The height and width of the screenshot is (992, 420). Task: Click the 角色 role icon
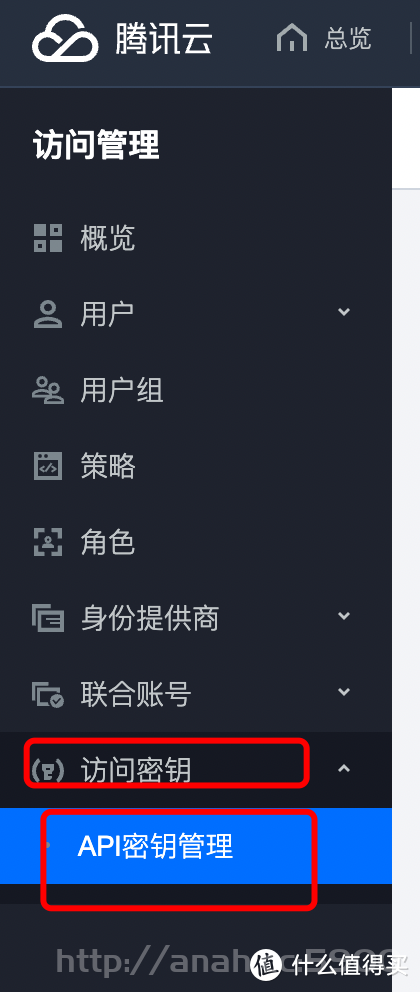click(x=48, y=542)
